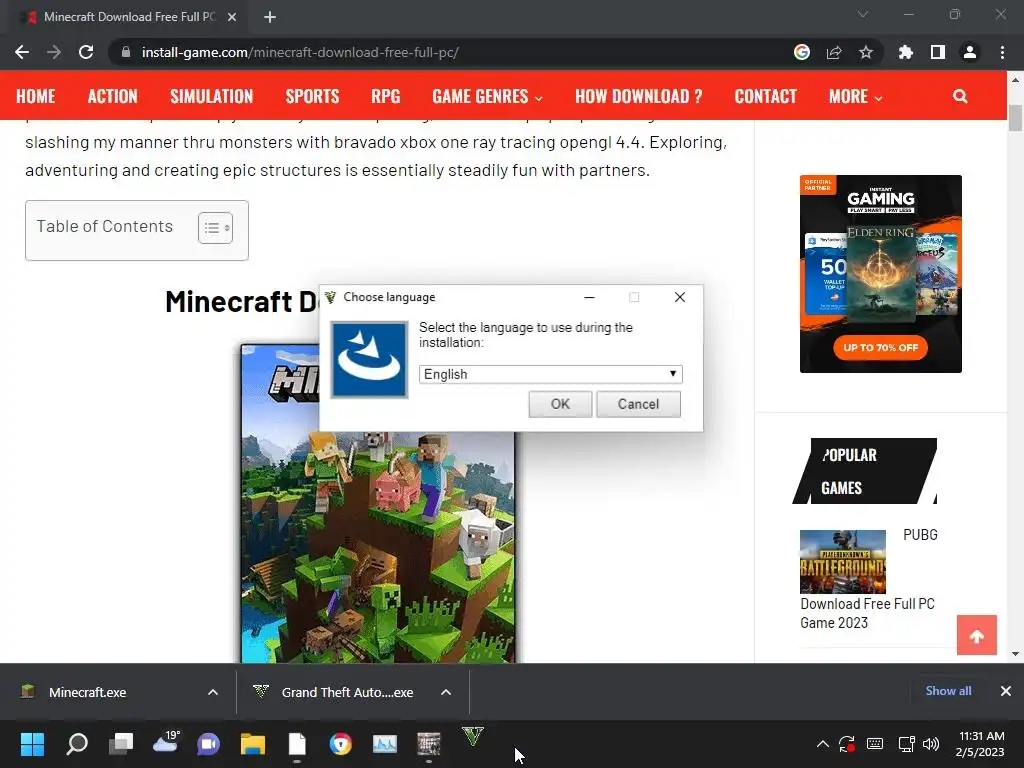Image resolution: width=1024 pixels, height=768 pixels.
Task: Click Show all downloads
Action: 948,691
